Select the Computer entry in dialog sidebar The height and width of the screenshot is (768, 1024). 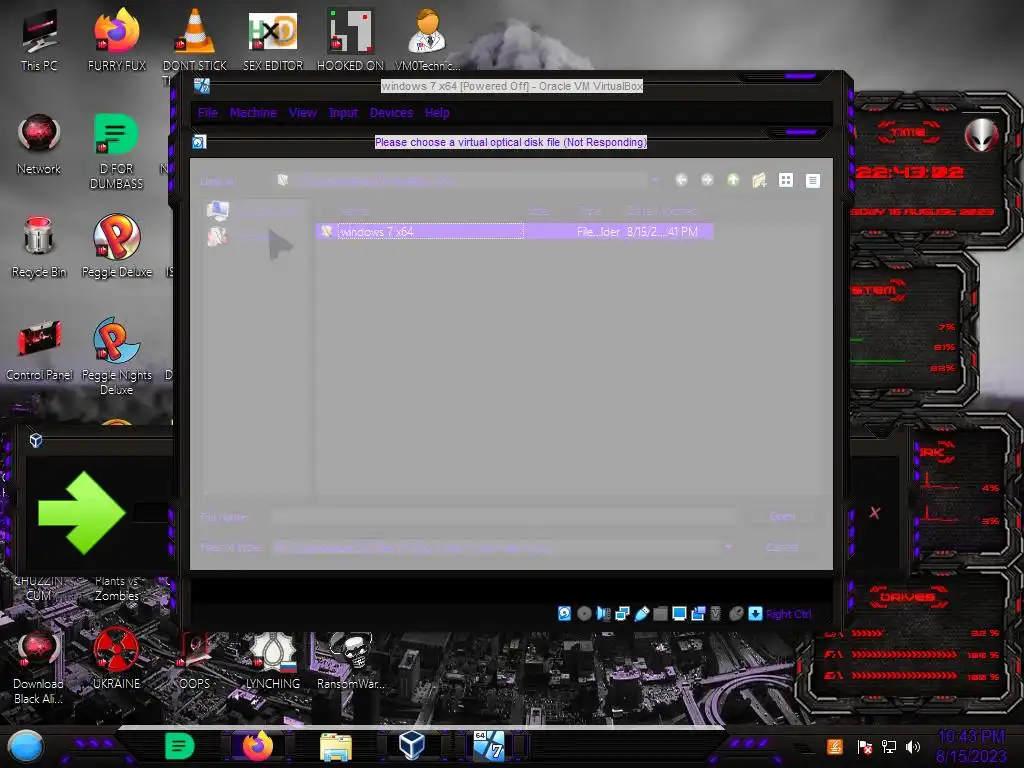pos(253,210)
